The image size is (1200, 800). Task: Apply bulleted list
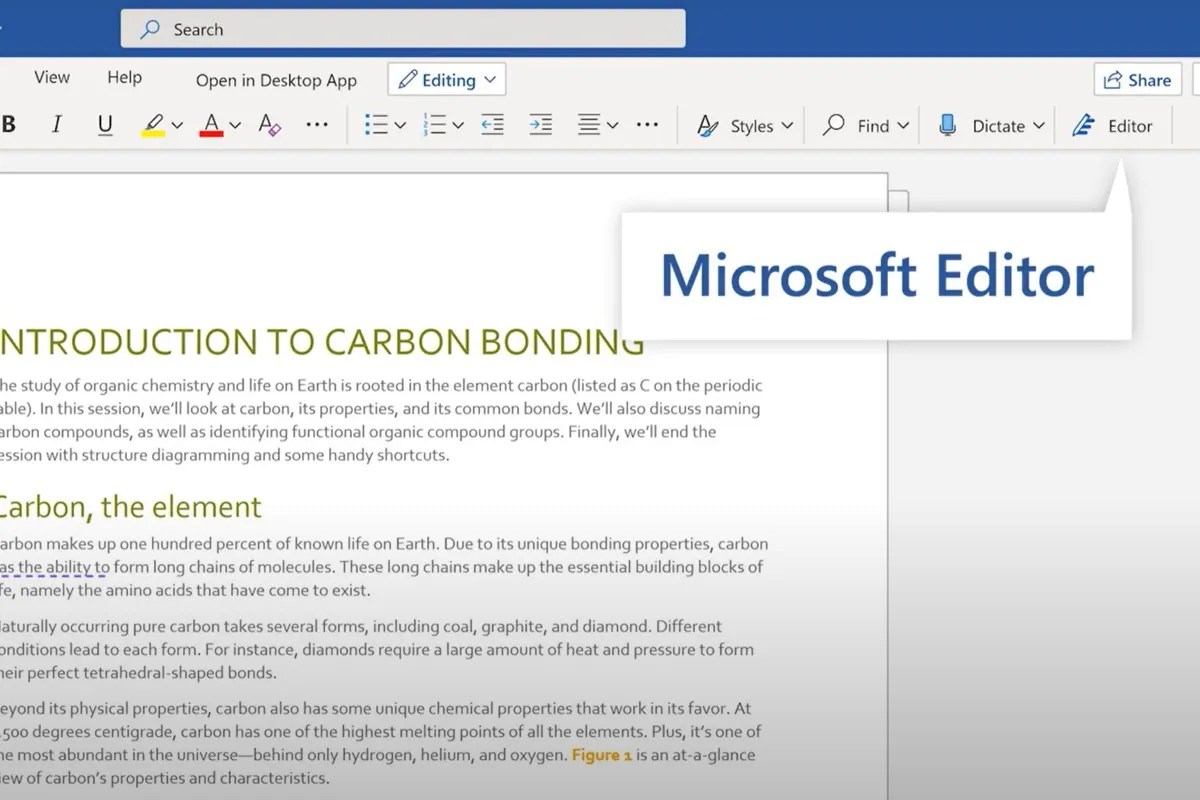click(x=376, y=126)
